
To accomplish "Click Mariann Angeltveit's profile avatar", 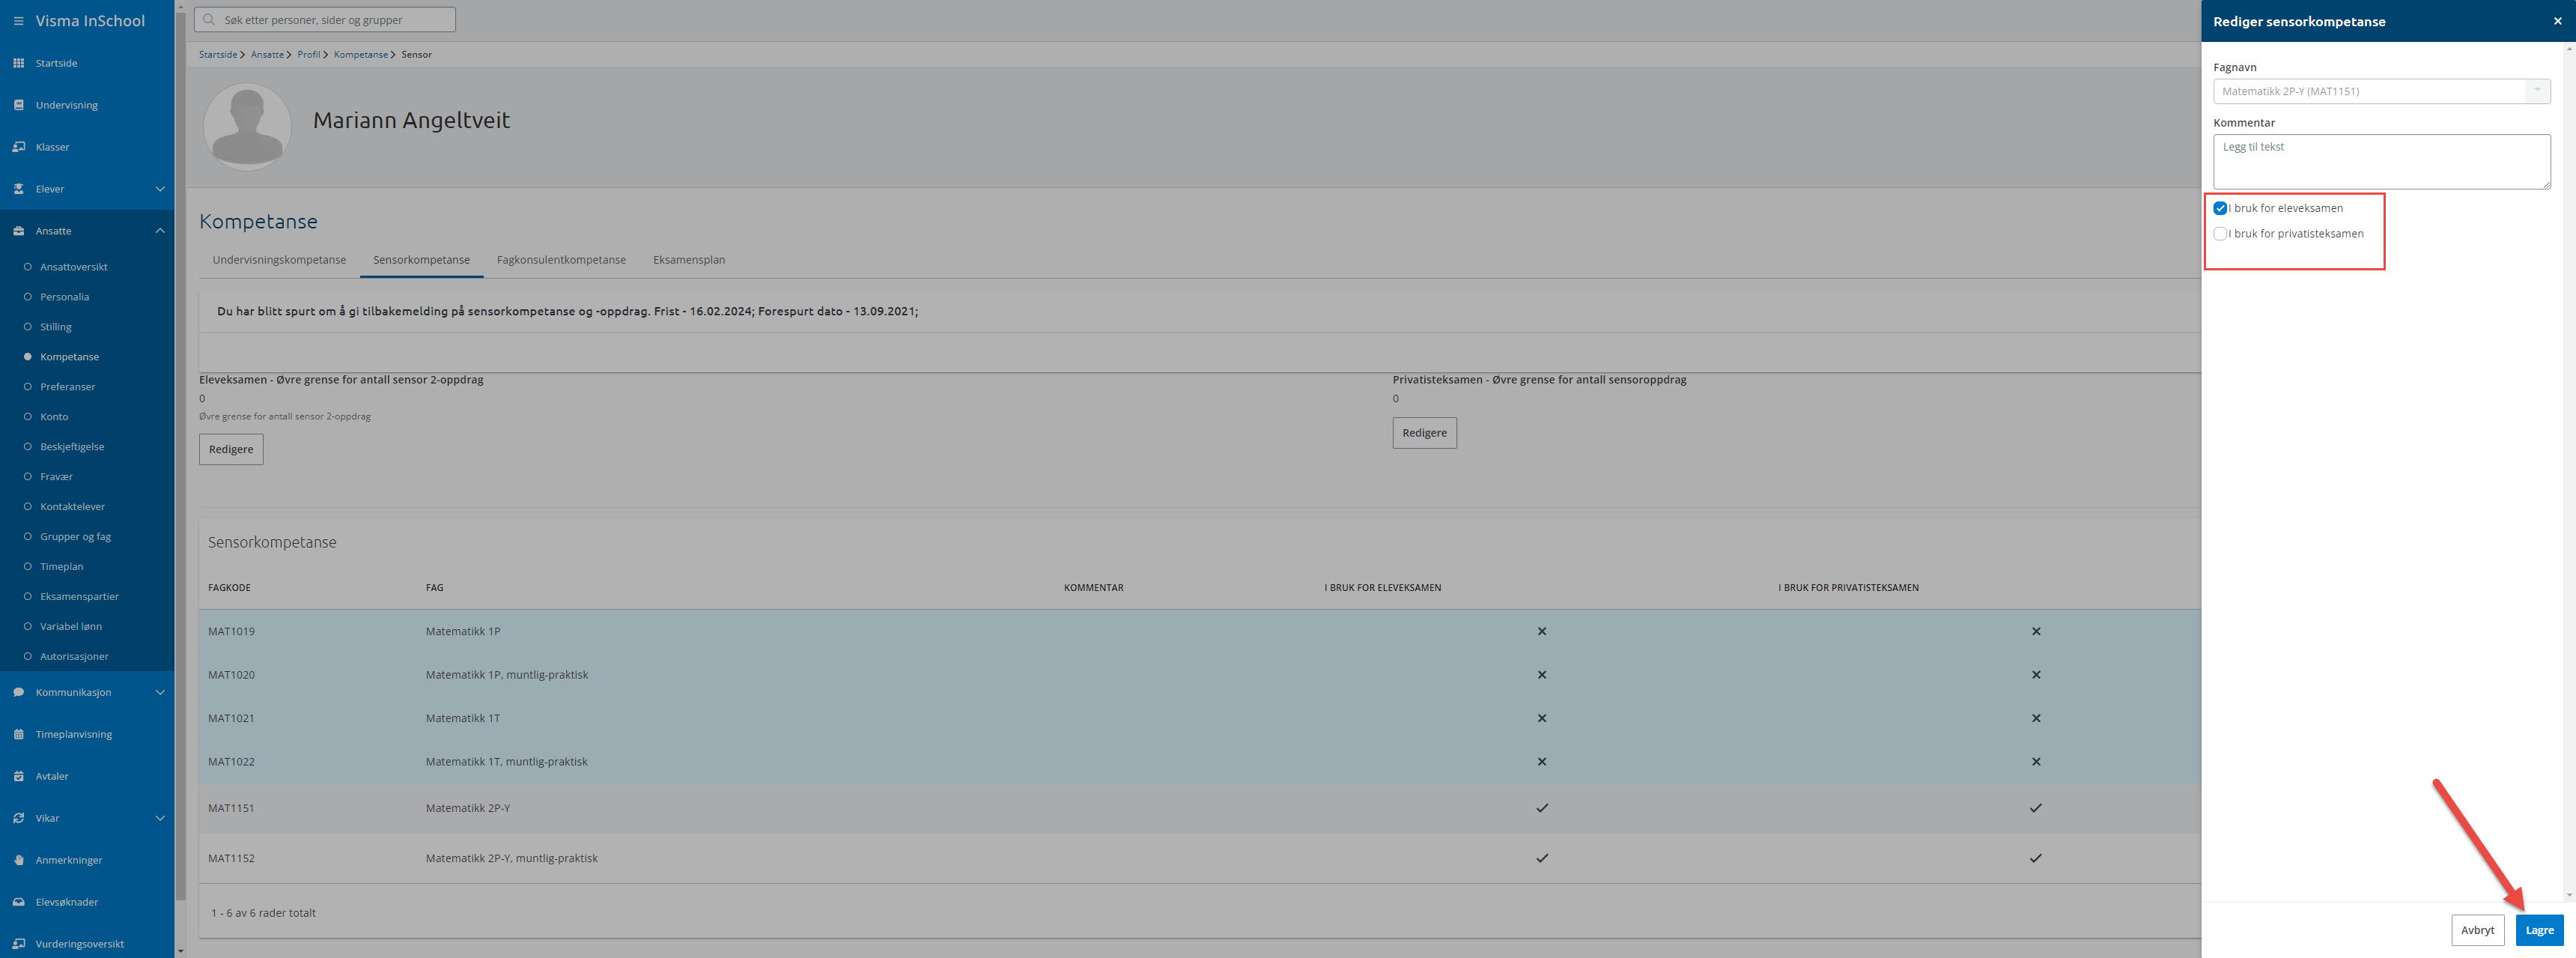I will 247,126.
